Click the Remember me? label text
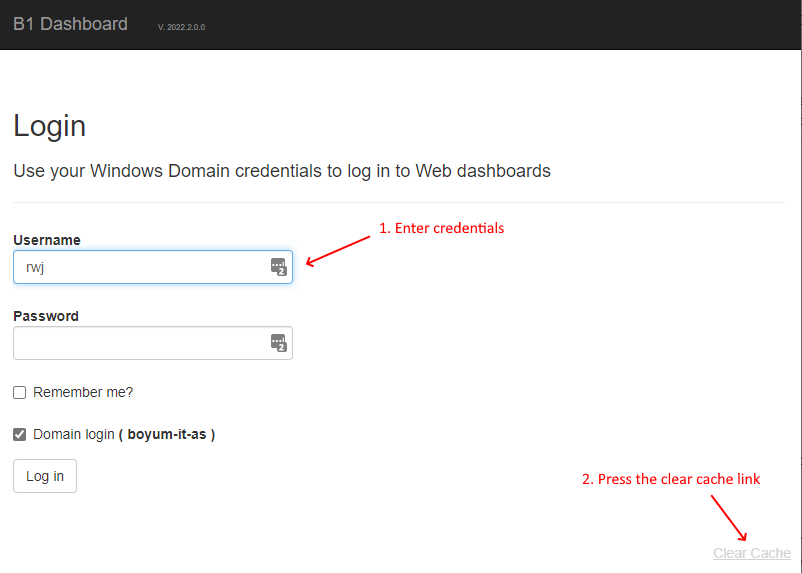Screen dimensions: 802x573 [x=83, y=392]
